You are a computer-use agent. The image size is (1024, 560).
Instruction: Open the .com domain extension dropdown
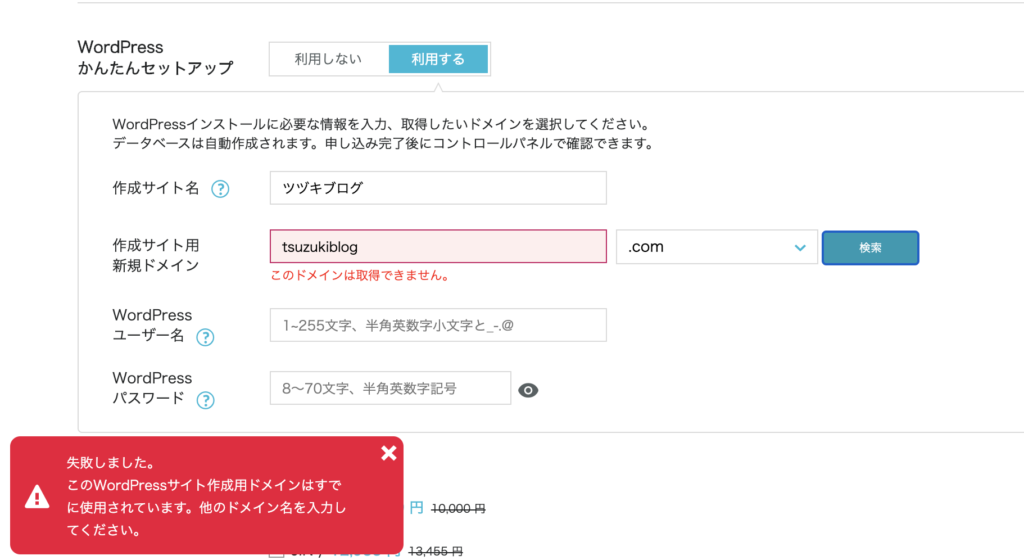click(716, 247)
